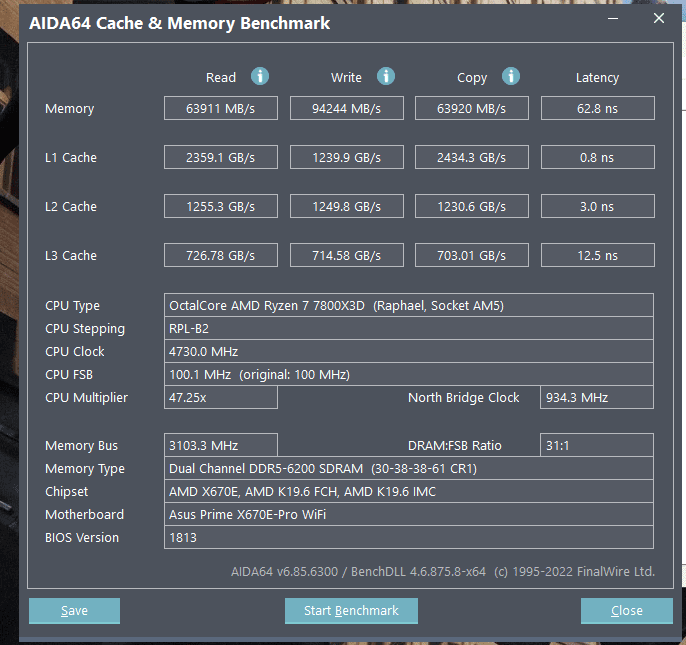Click the North Bridge Clock value
The height and width of the screenshot is (645, 686).
click(x=597, y=397)
